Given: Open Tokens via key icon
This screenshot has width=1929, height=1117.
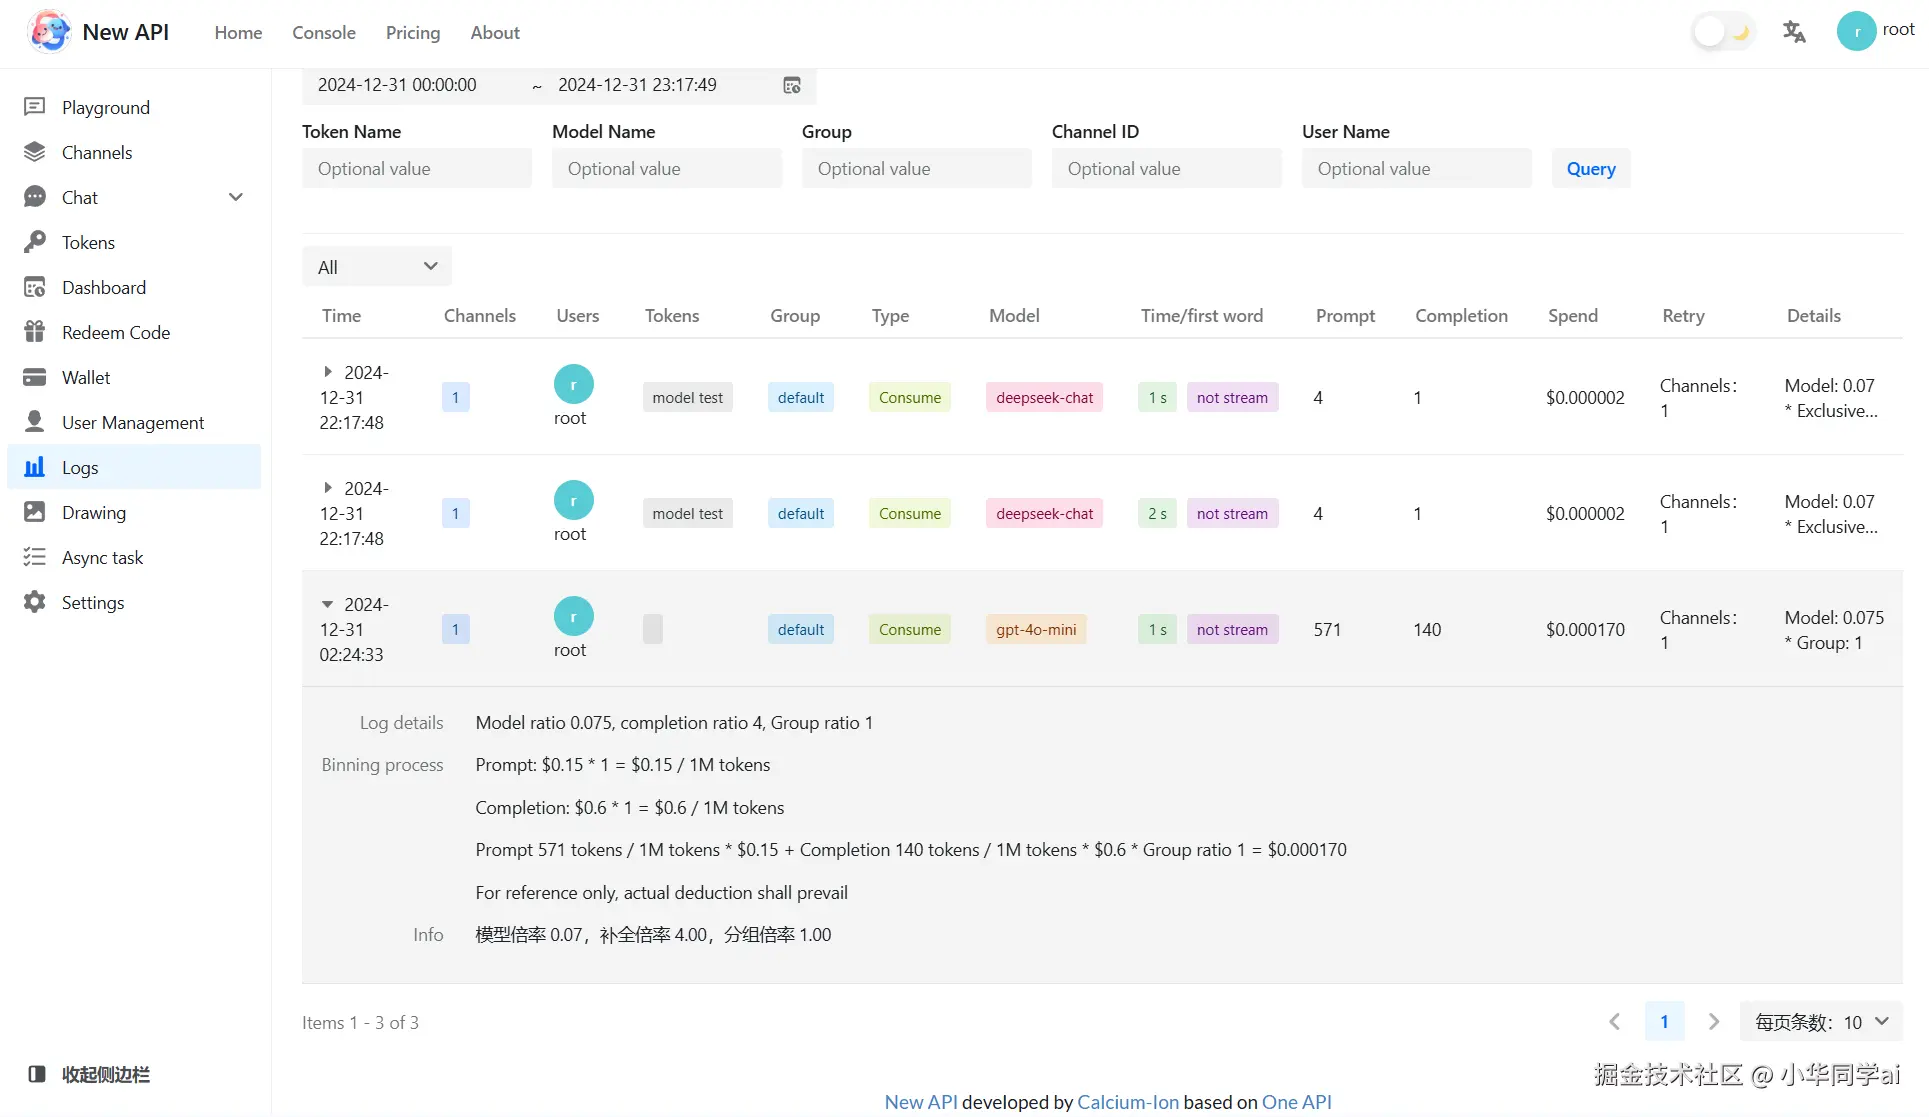Looking at the screenshot, I should click(35, 242).
